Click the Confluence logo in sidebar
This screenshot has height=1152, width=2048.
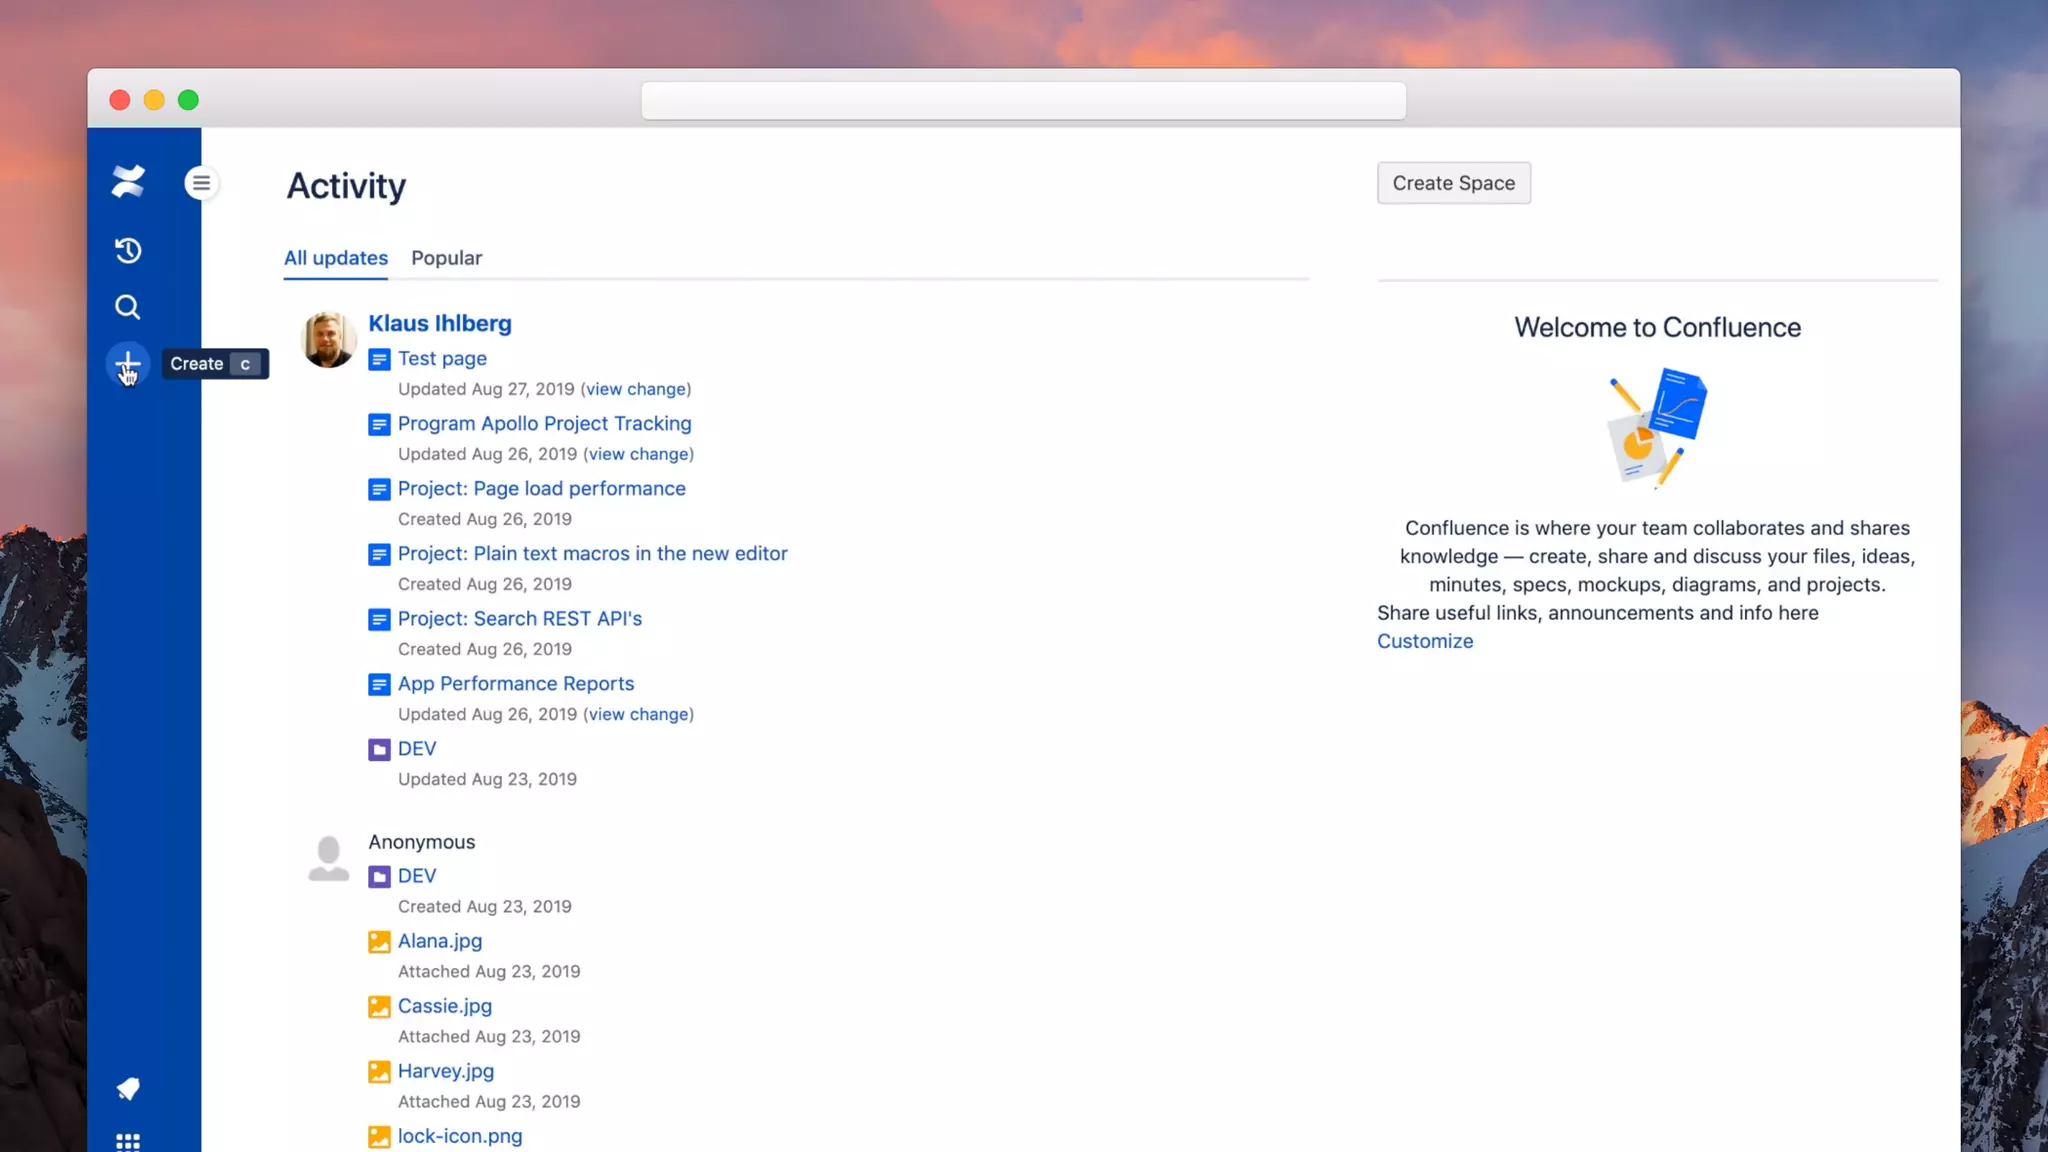click(x=128, y=181)
